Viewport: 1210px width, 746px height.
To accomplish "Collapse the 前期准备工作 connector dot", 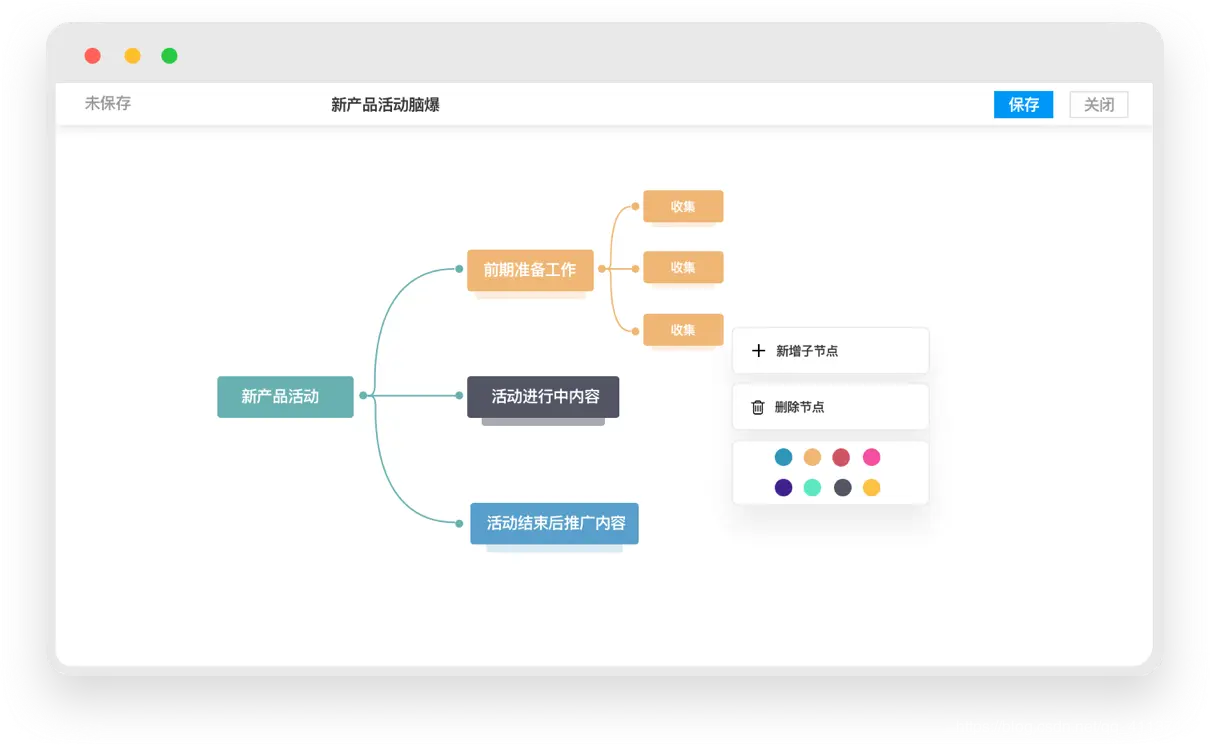I will coord(602,269).
